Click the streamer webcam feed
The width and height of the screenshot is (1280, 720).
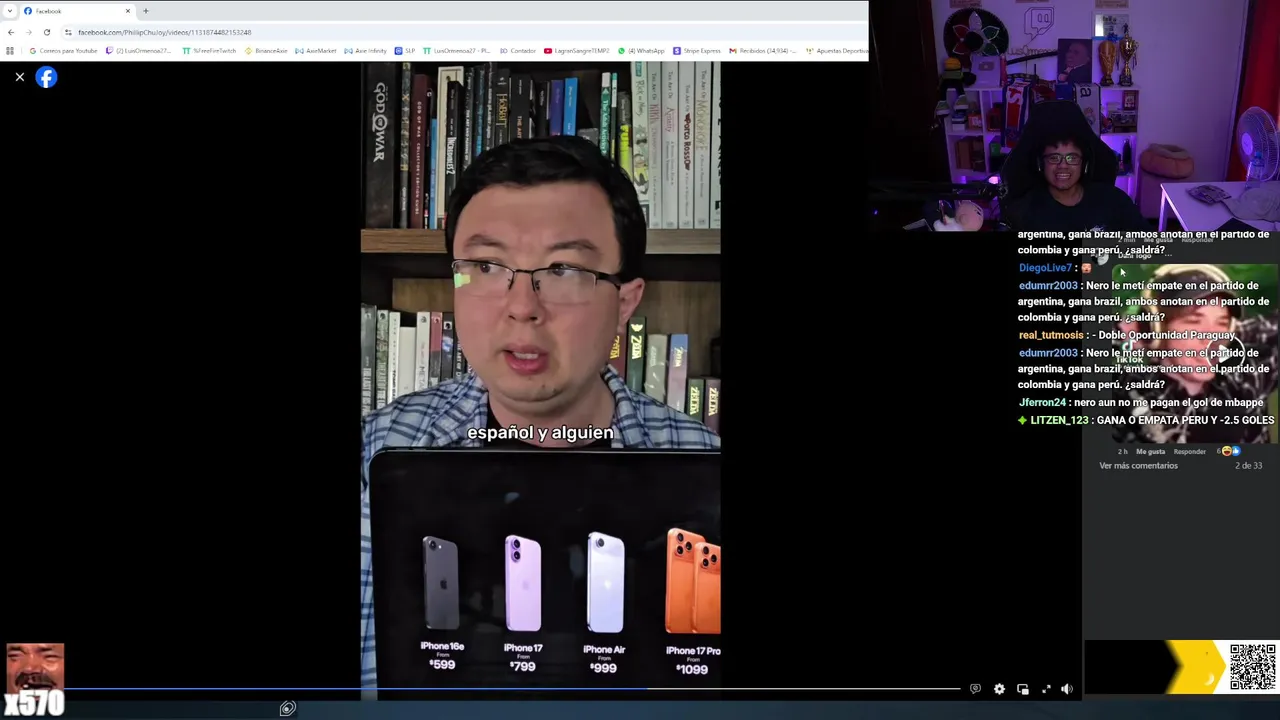[x=1074, y=115]
